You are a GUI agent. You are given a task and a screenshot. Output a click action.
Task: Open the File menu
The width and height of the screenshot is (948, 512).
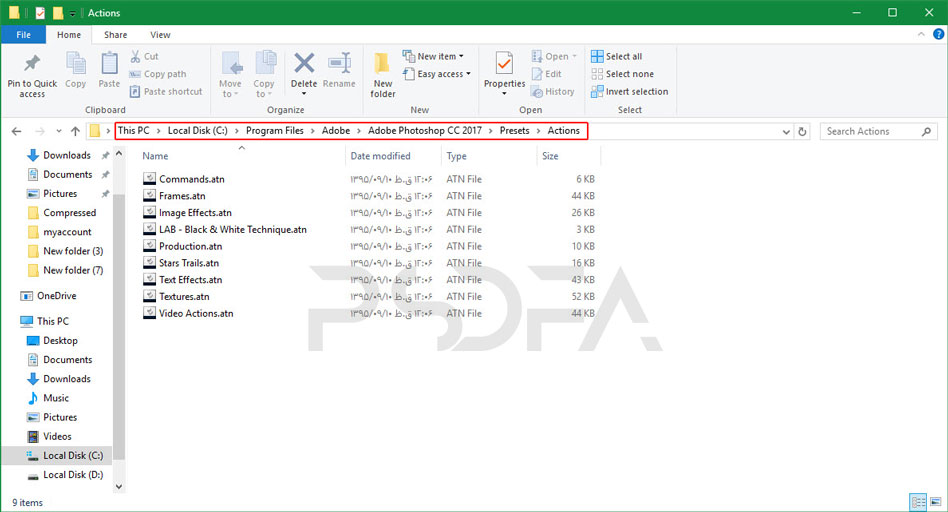pos(24,34)
